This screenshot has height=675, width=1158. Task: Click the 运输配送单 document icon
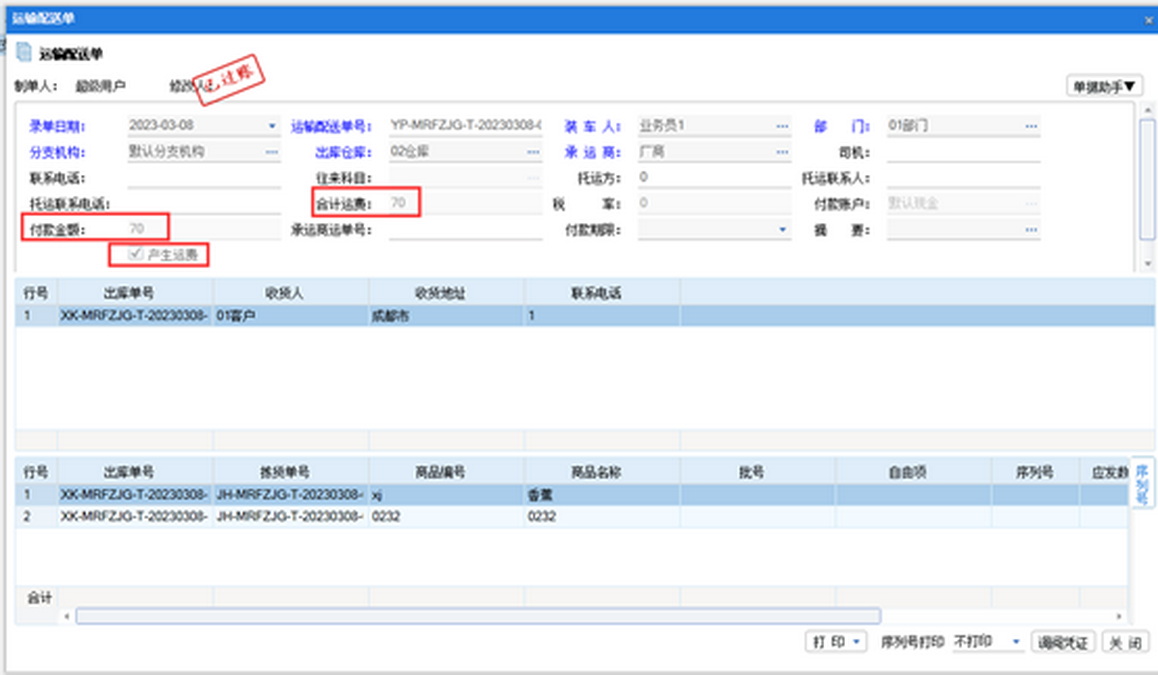pyautogui.click(x=24, y=53)
